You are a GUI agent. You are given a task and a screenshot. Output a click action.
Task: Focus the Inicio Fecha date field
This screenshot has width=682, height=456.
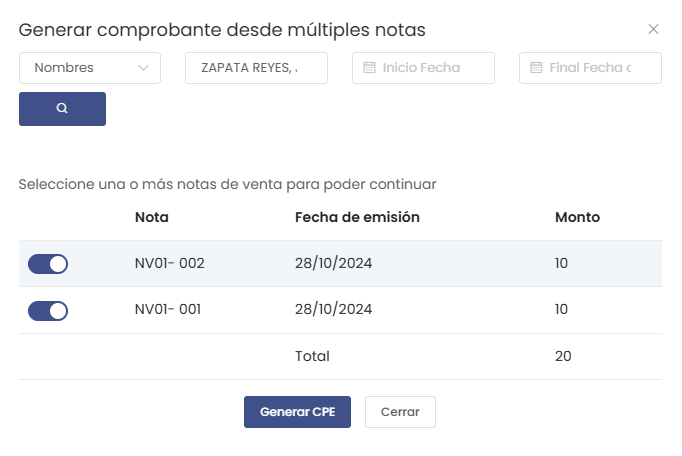[428, 68]
